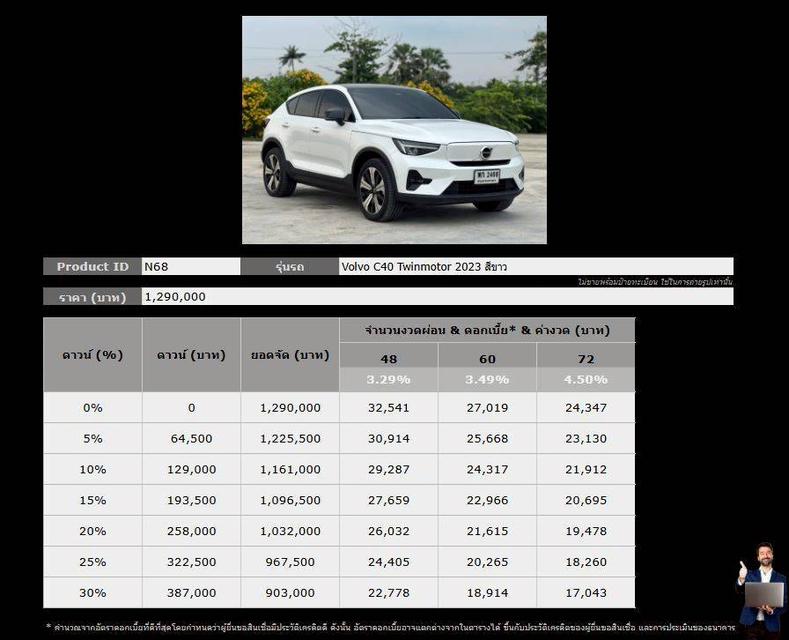The width and height of the screenshot is (789, 640).
Task: Click the down payment amount 322,500
Action: coord(191,562)
